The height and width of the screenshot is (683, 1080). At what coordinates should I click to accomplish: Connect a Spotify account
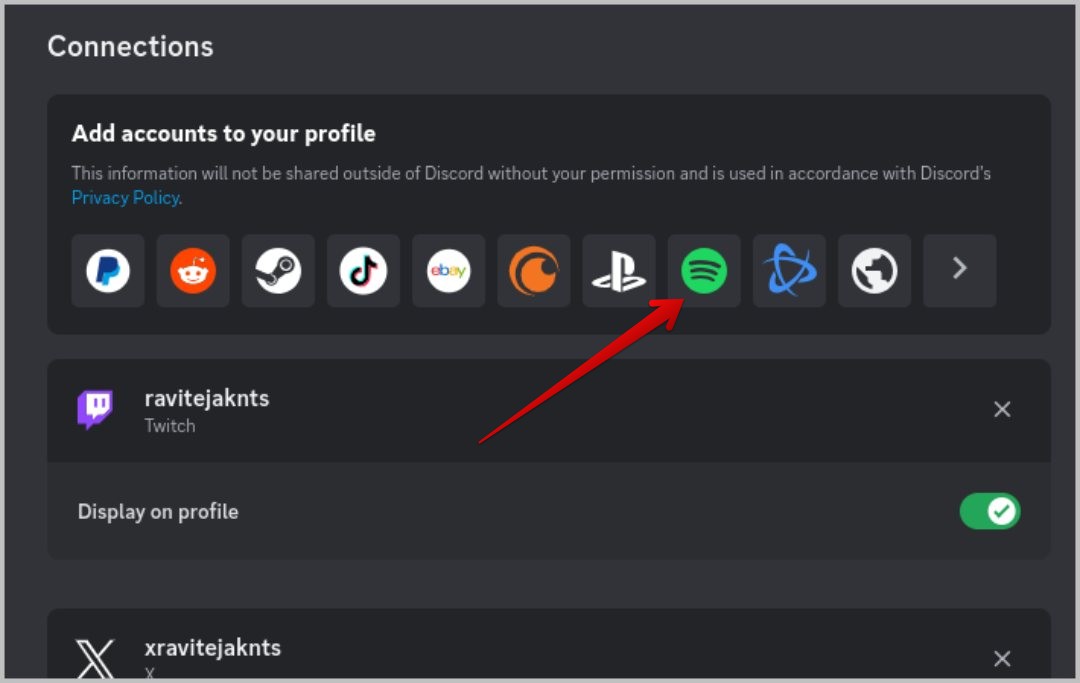tap(704, 271)
